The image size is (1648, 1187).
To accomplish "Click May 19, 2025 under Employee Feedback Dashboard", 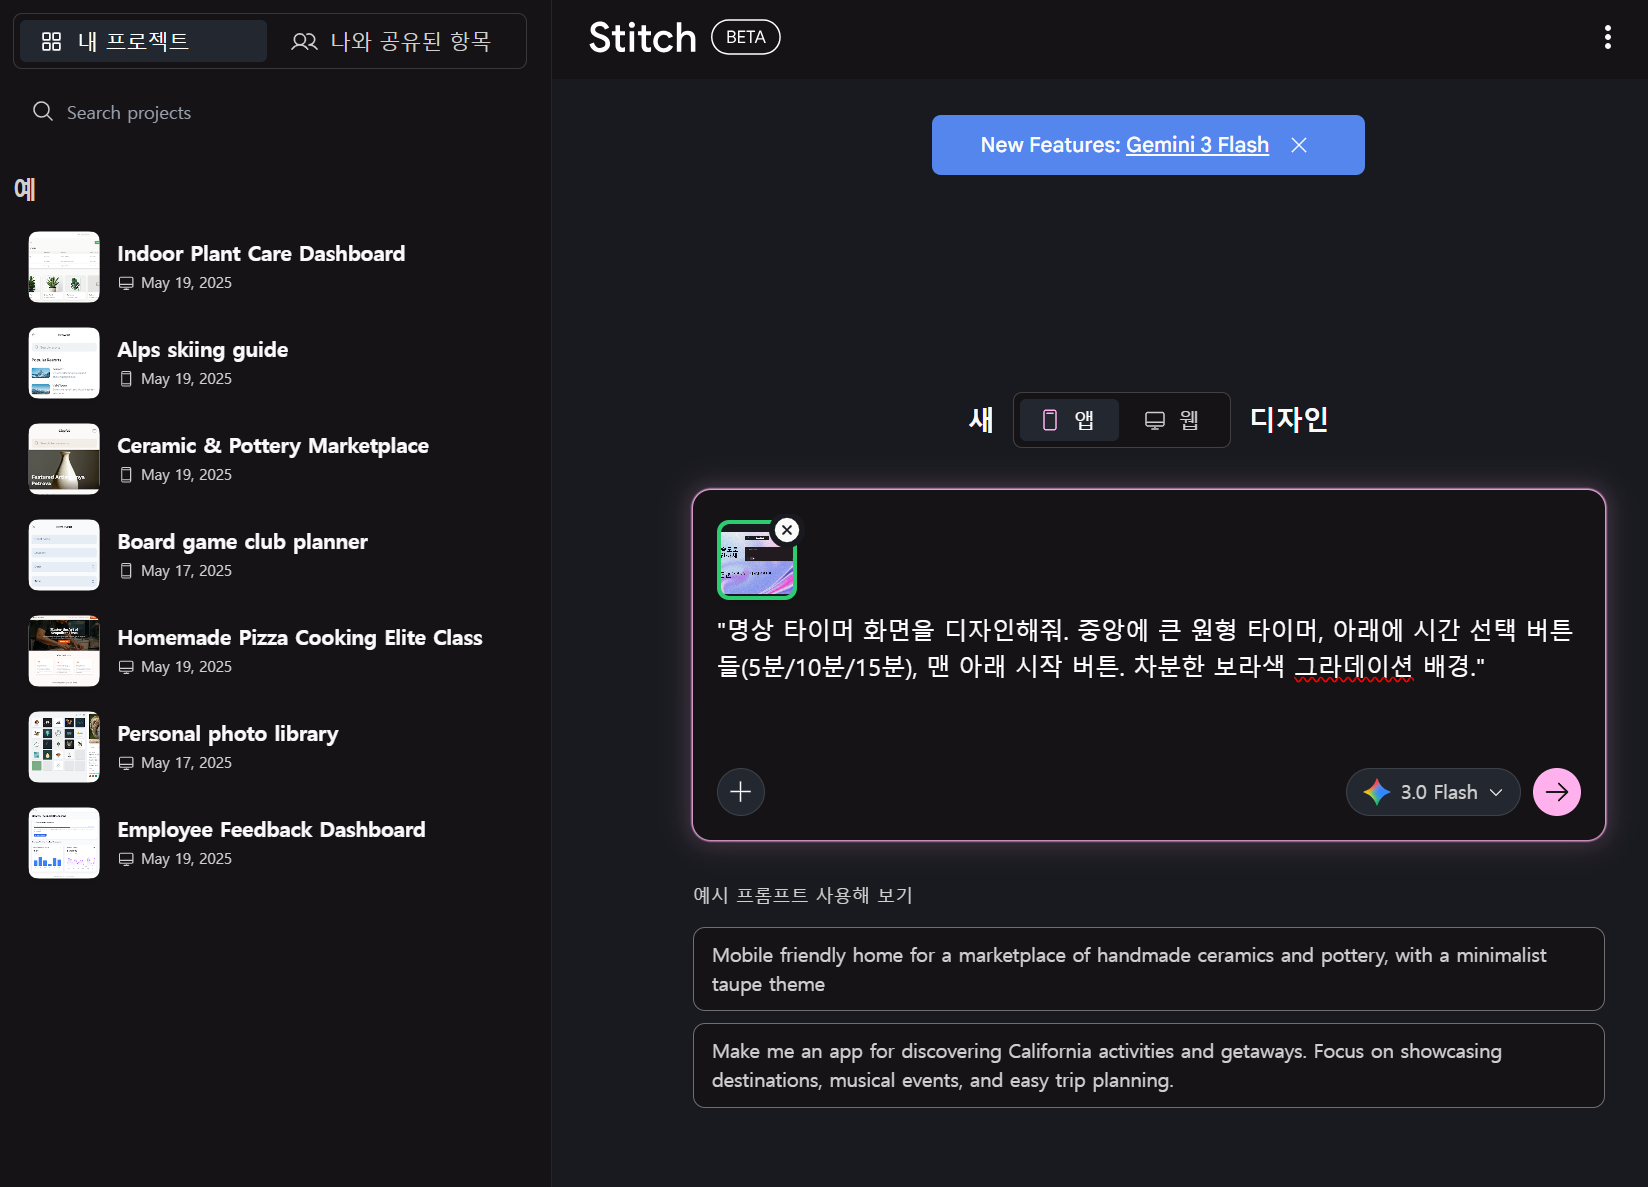I will coord(186,859).
